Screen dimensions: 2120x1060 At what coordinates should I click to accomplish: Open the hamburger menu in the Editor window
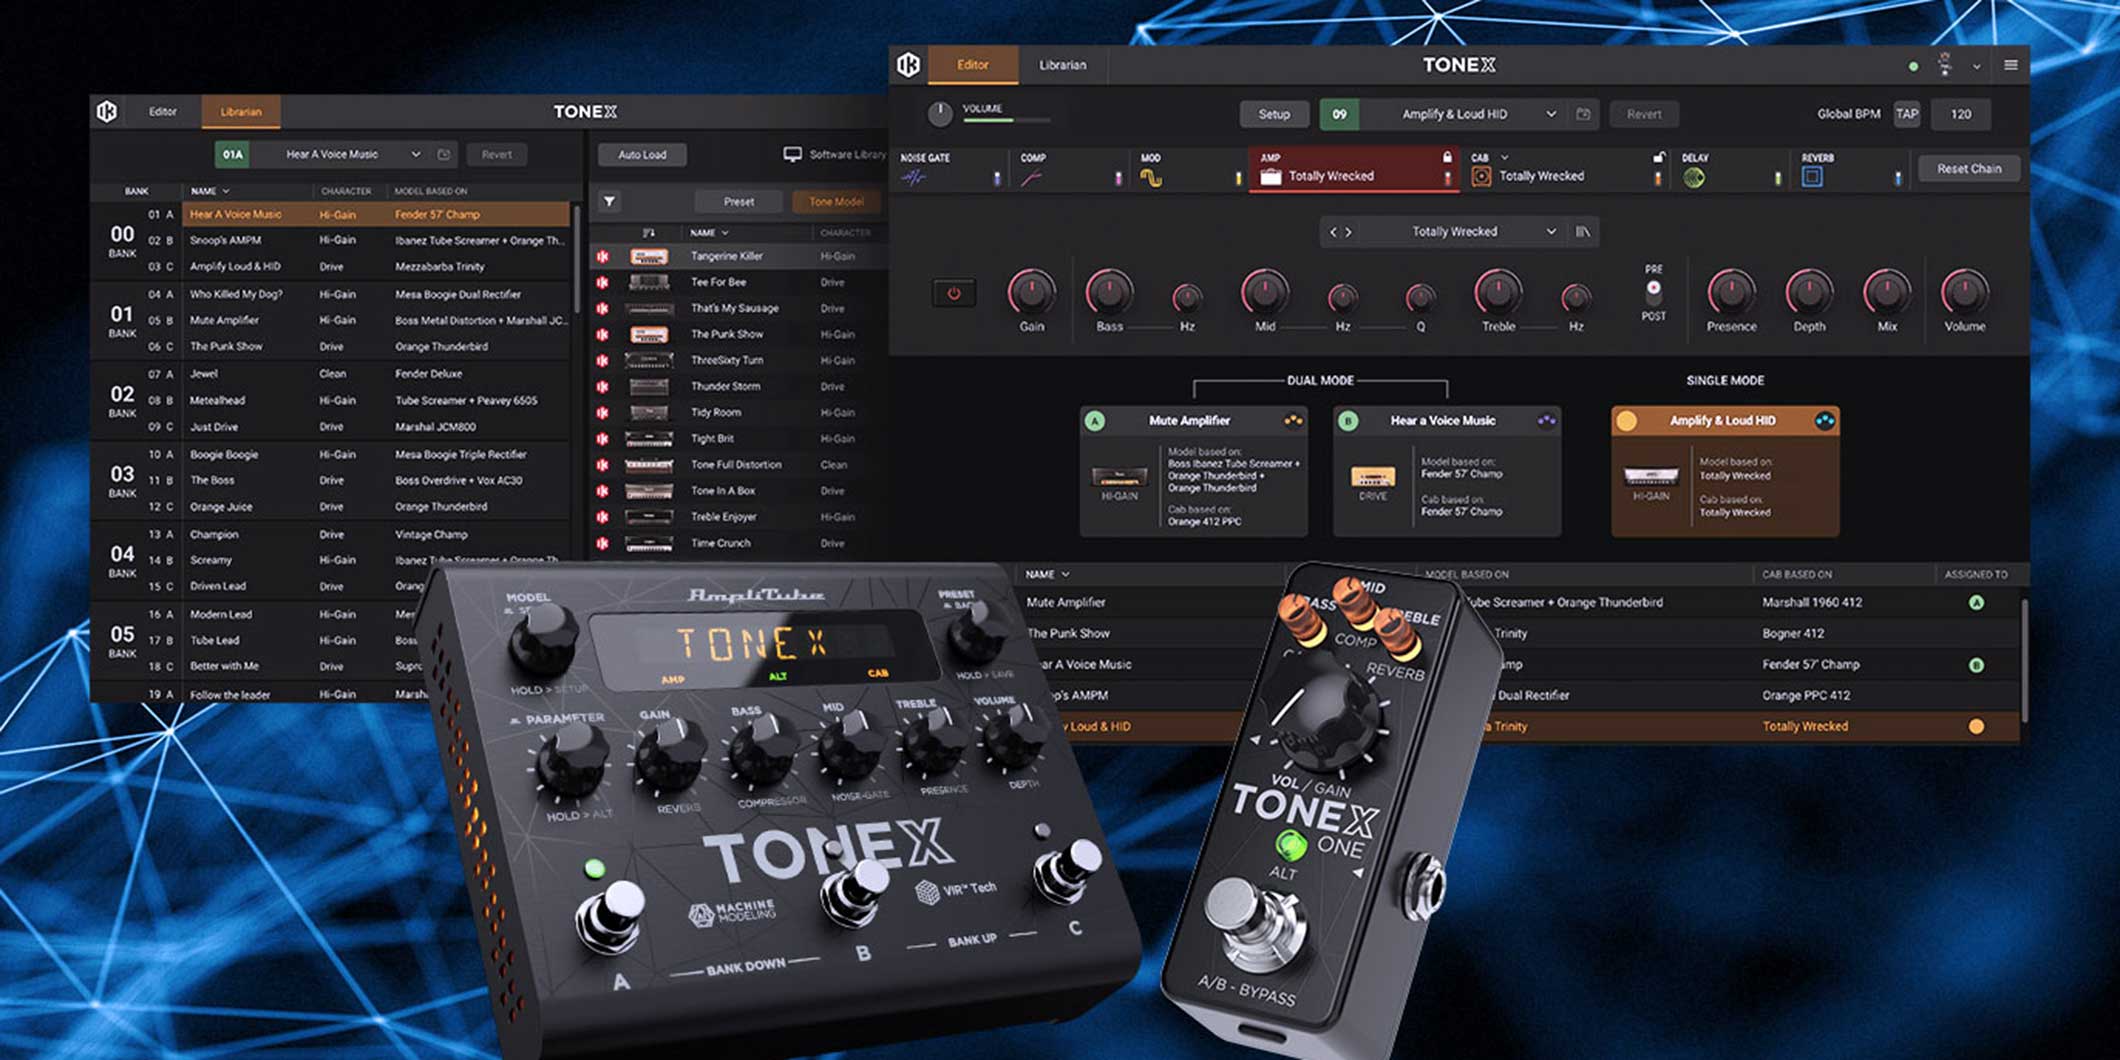pyautogui.click(x=2010, y=66)
